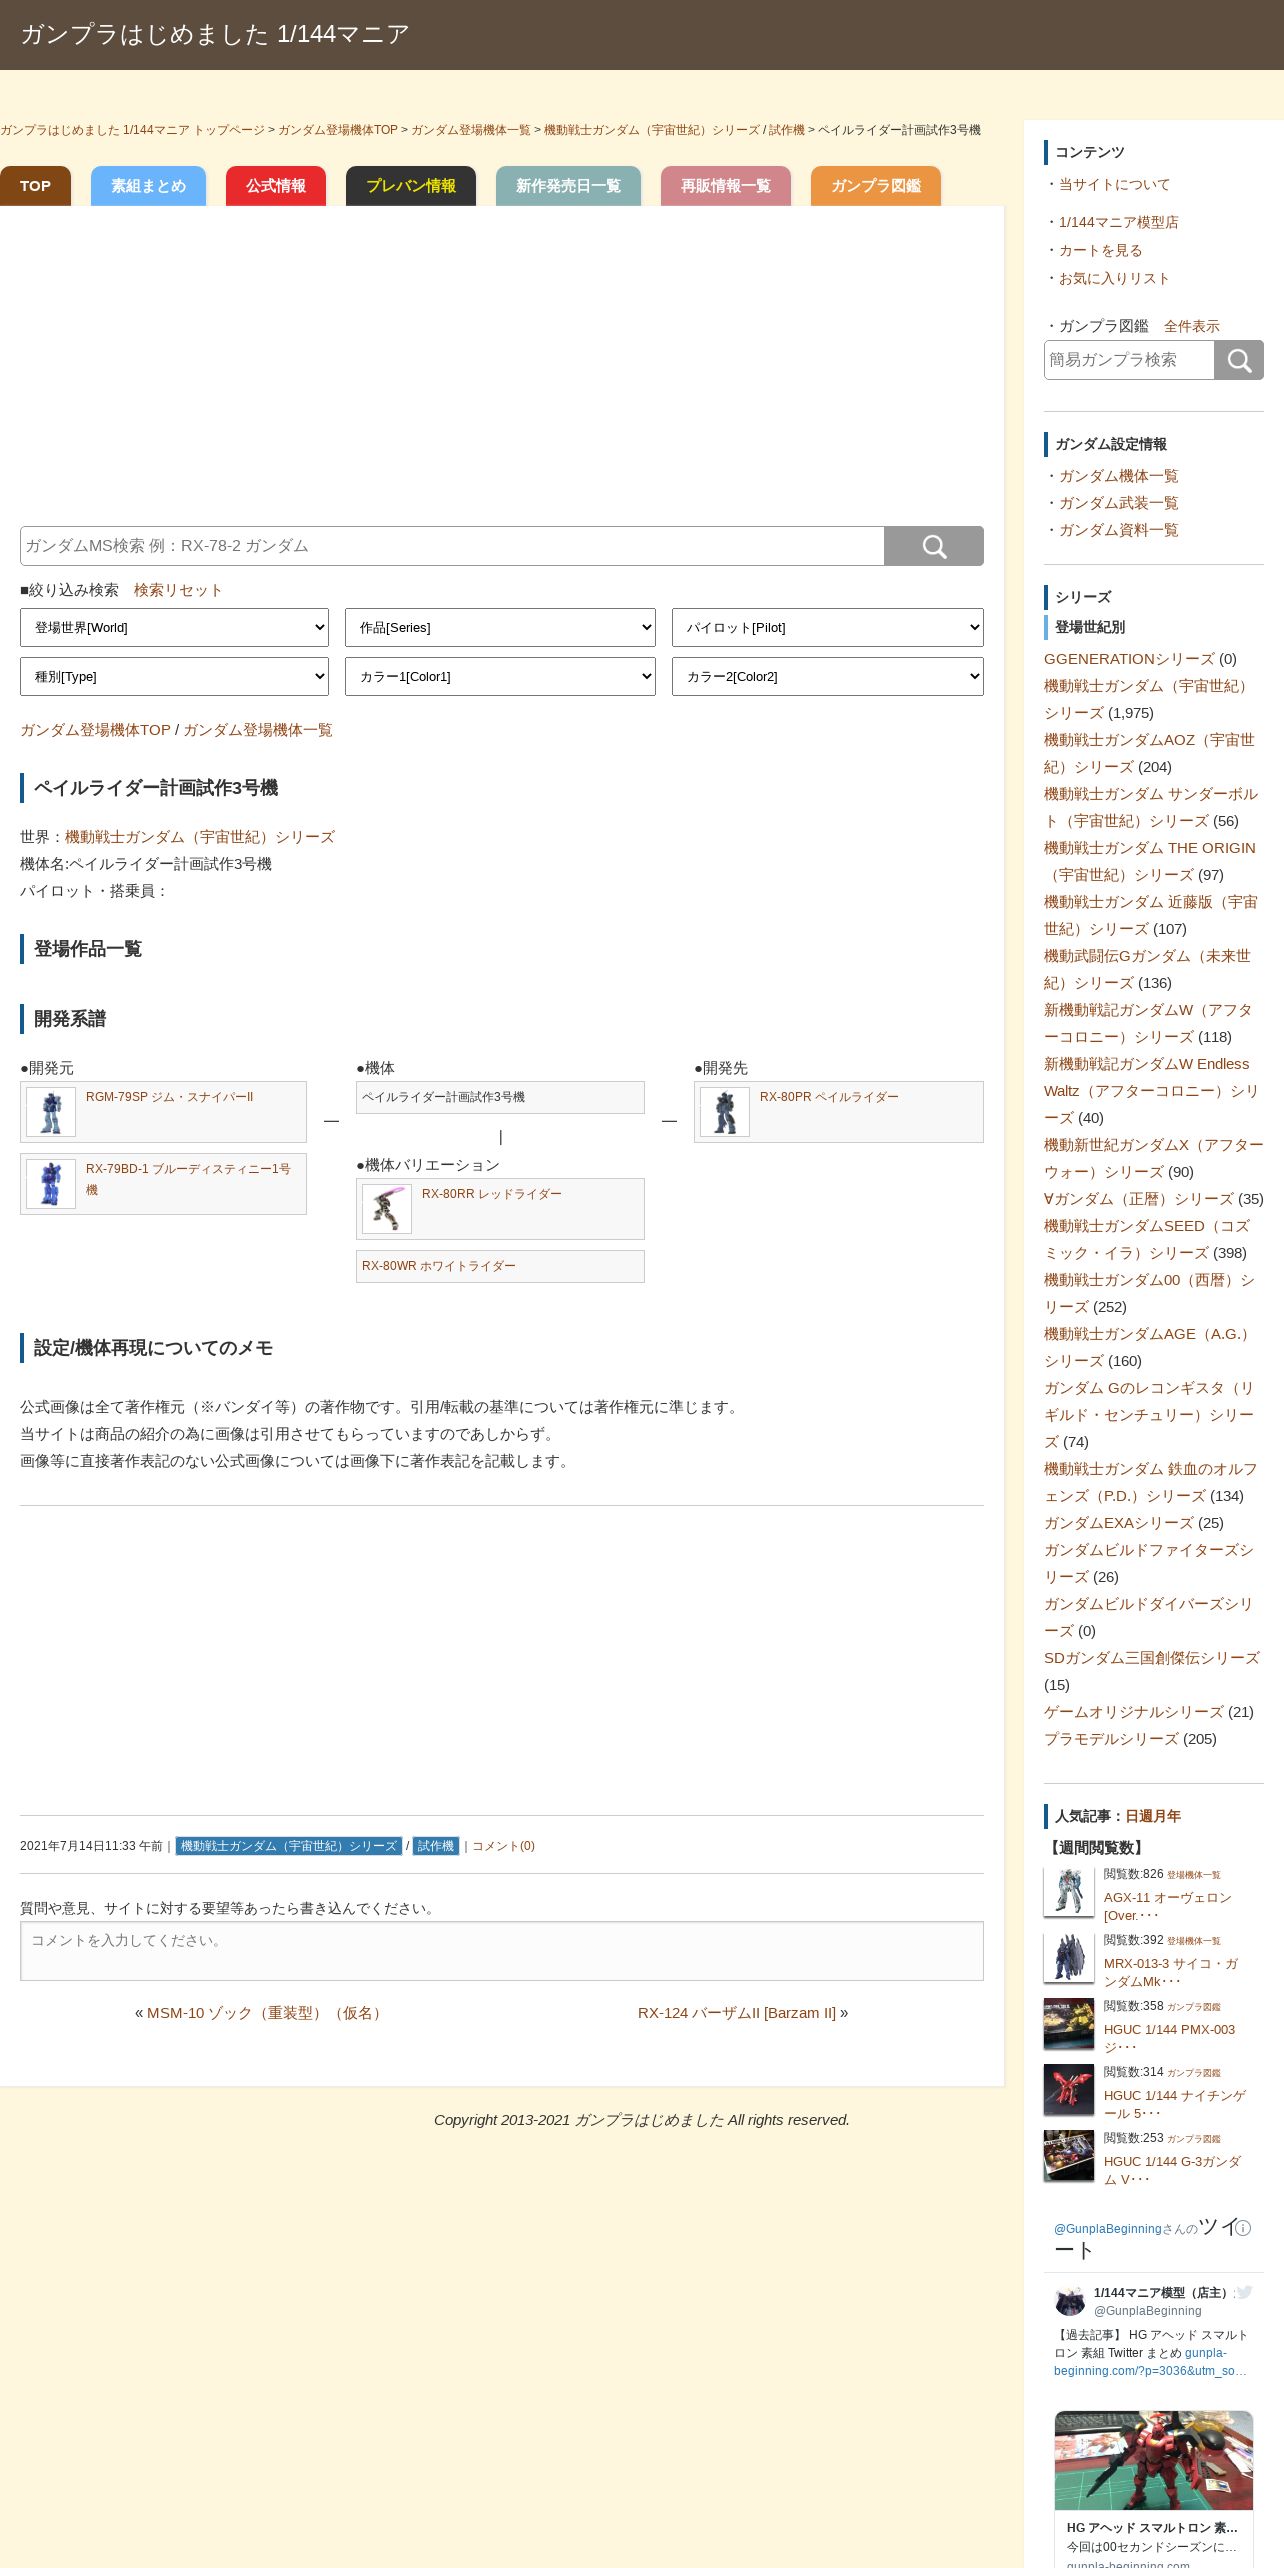Open the お気に入りリスト sidebar link
This screenshot has width=1284, height=2568.
click(1114, 278)
